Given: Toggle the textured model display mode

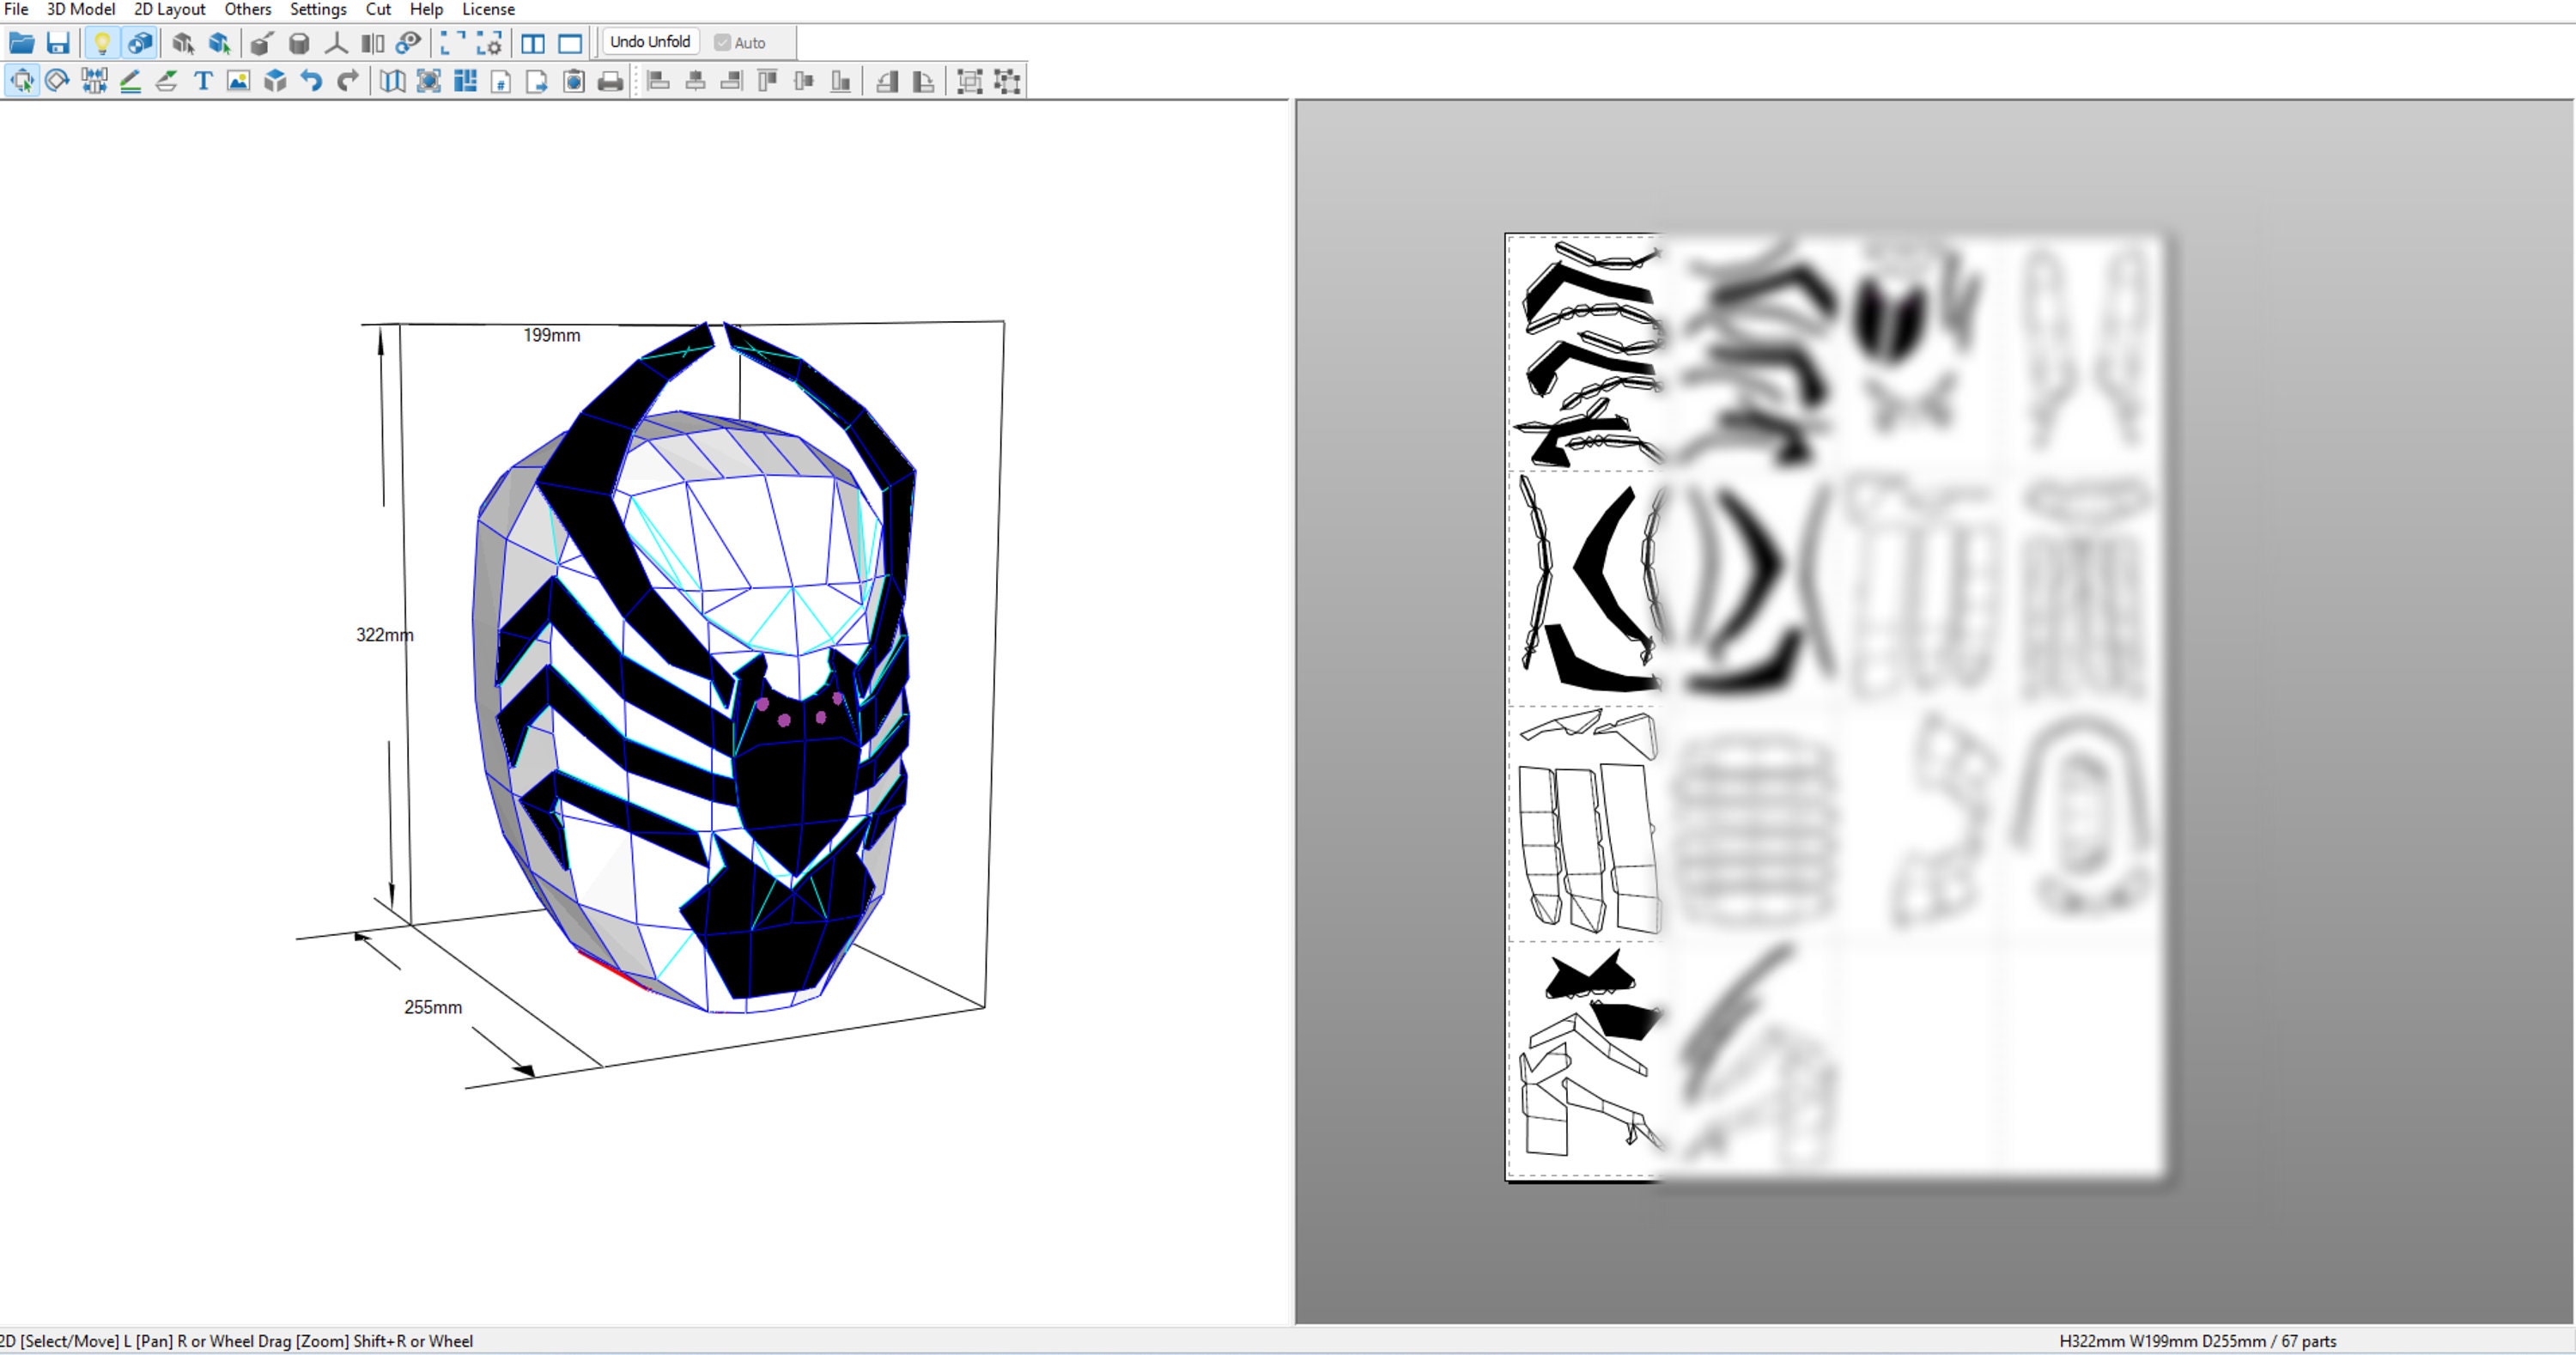Looking at the screenshot, I should pyautogui.click(x=139, y=42).
